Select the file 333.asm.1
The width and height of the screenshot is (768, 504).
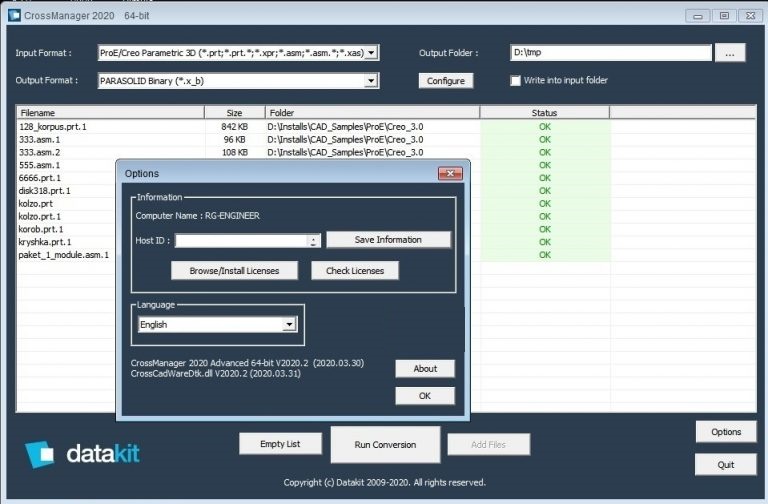pyautogui.click(x=40, y=140)
